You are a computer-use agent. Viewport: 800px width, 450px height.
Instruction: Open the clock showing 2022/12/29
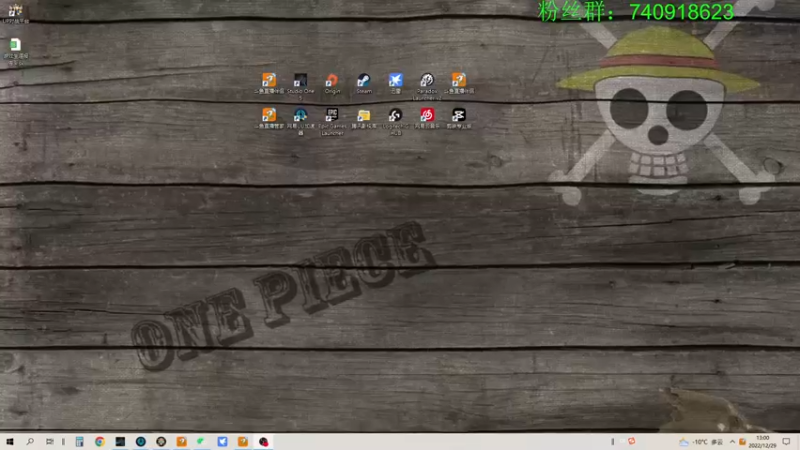point(763,442)
